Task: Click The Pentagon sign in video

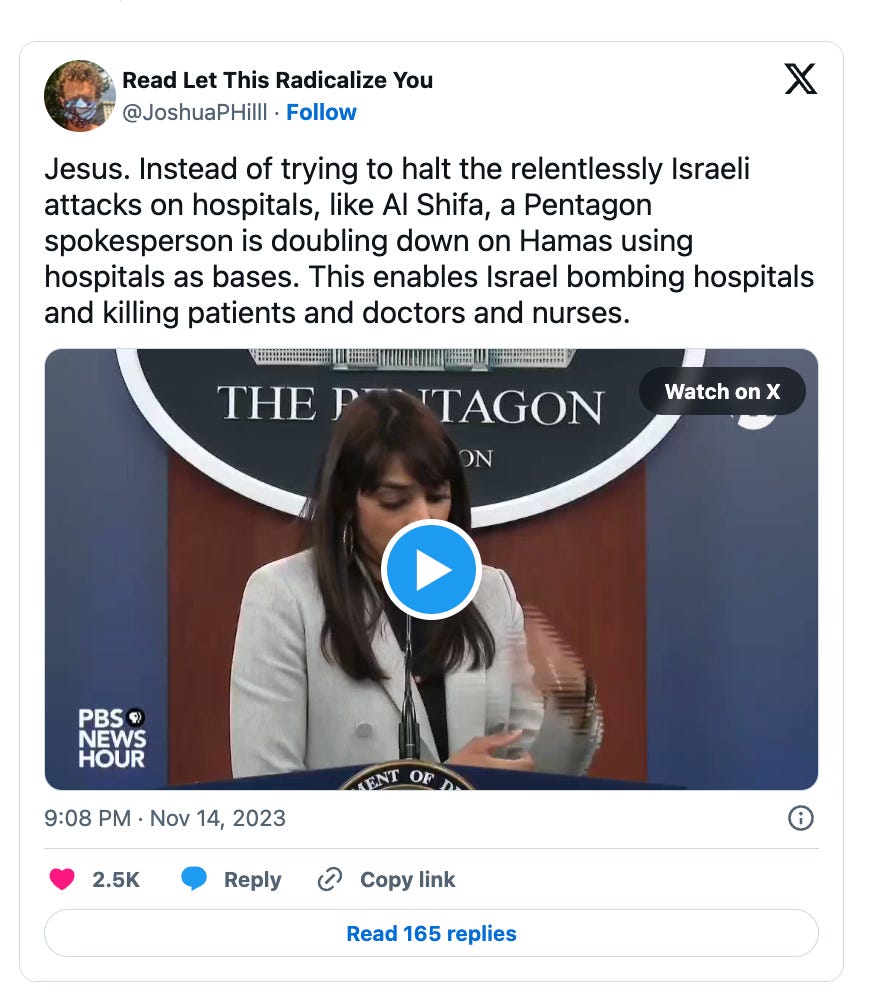Action: 411,404
